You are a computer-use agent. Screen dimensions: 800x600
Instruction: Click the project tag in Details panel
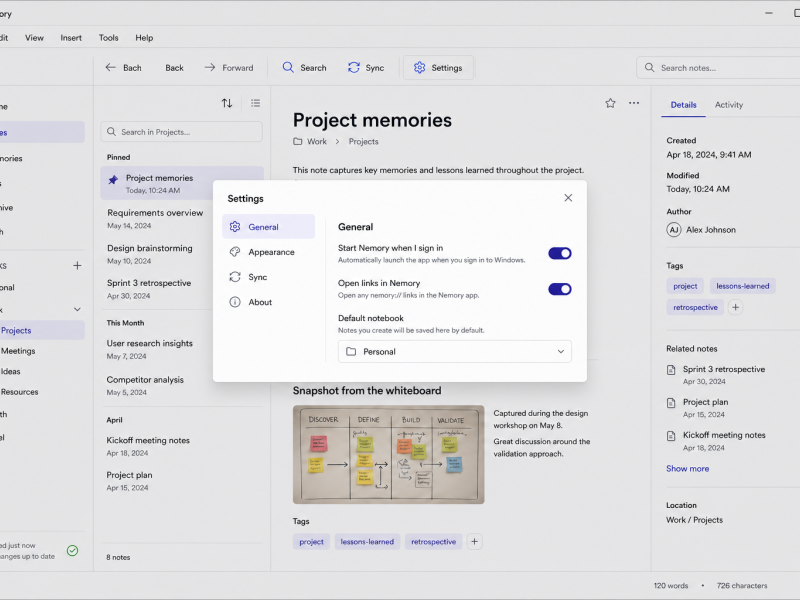tap(685, 286)
